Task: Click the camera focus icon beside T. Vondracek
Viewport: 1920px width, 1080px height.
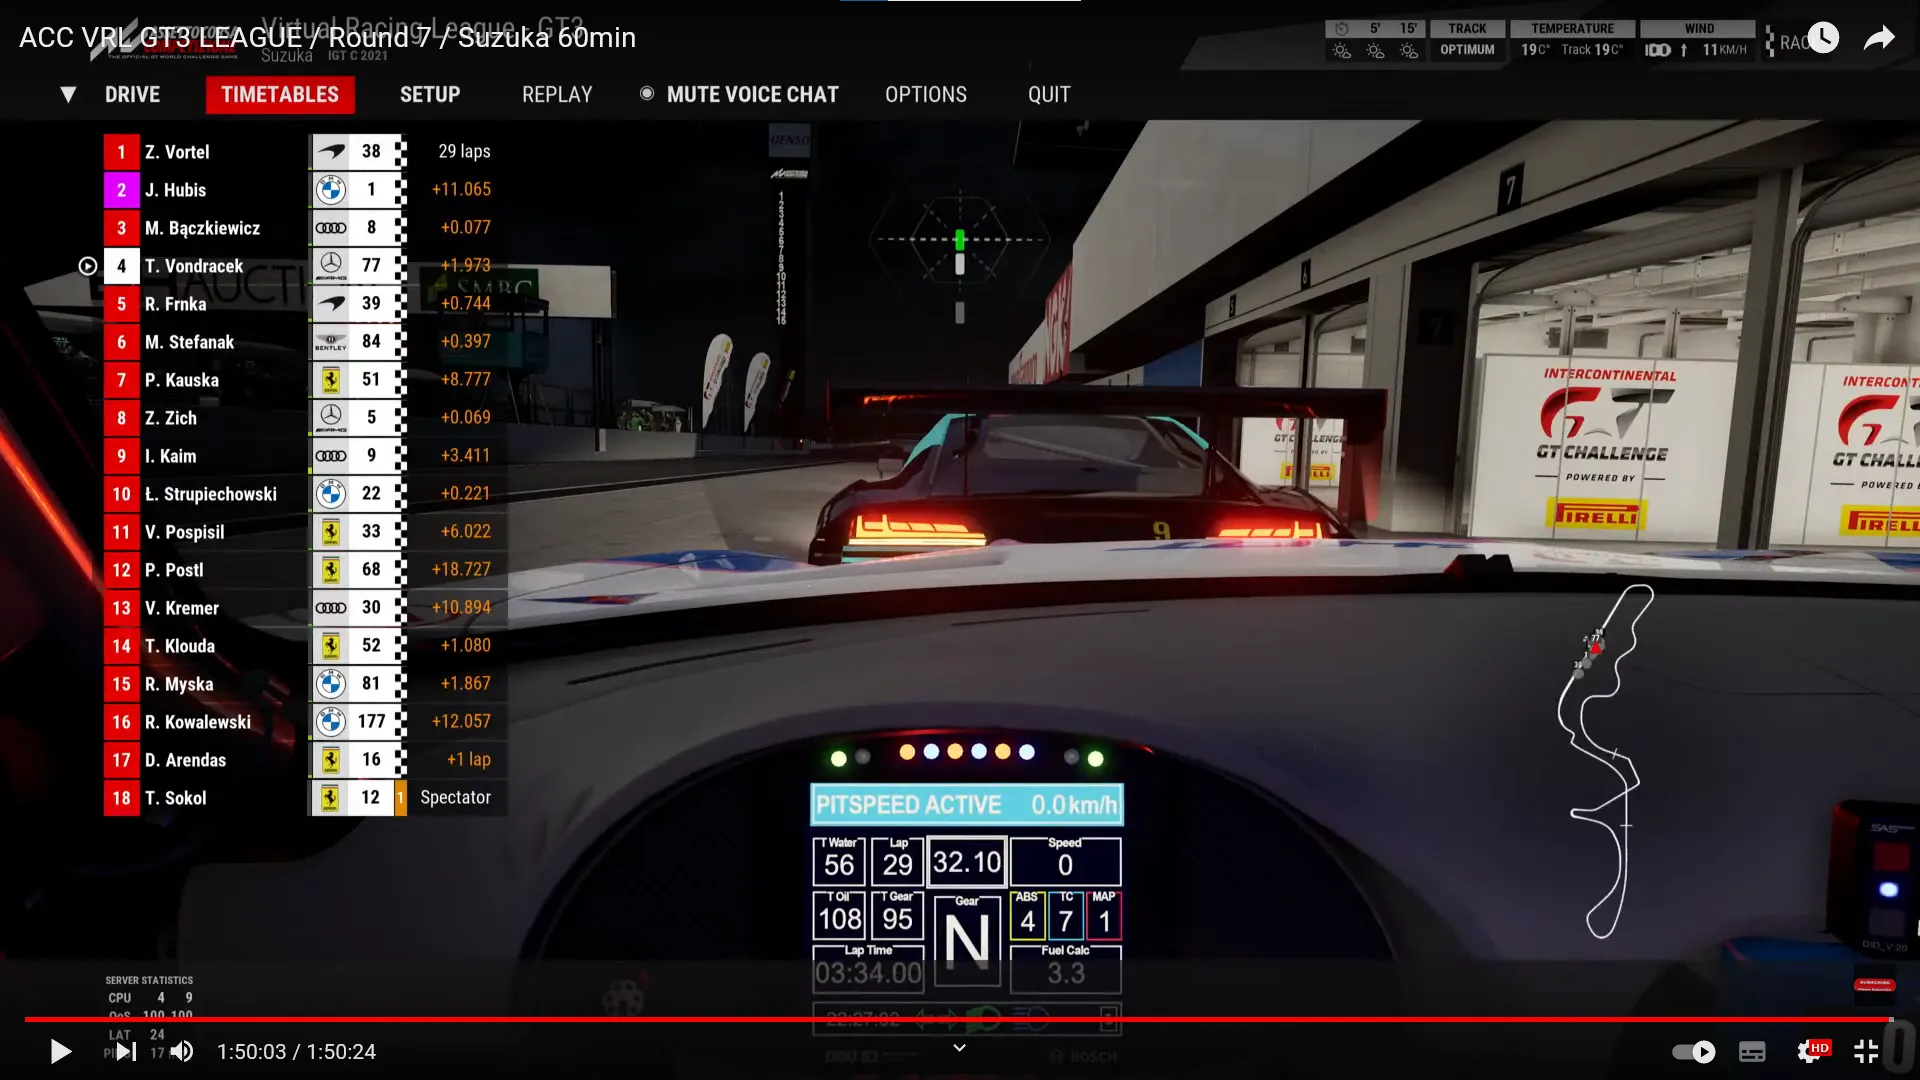Action: coord(88,266)
